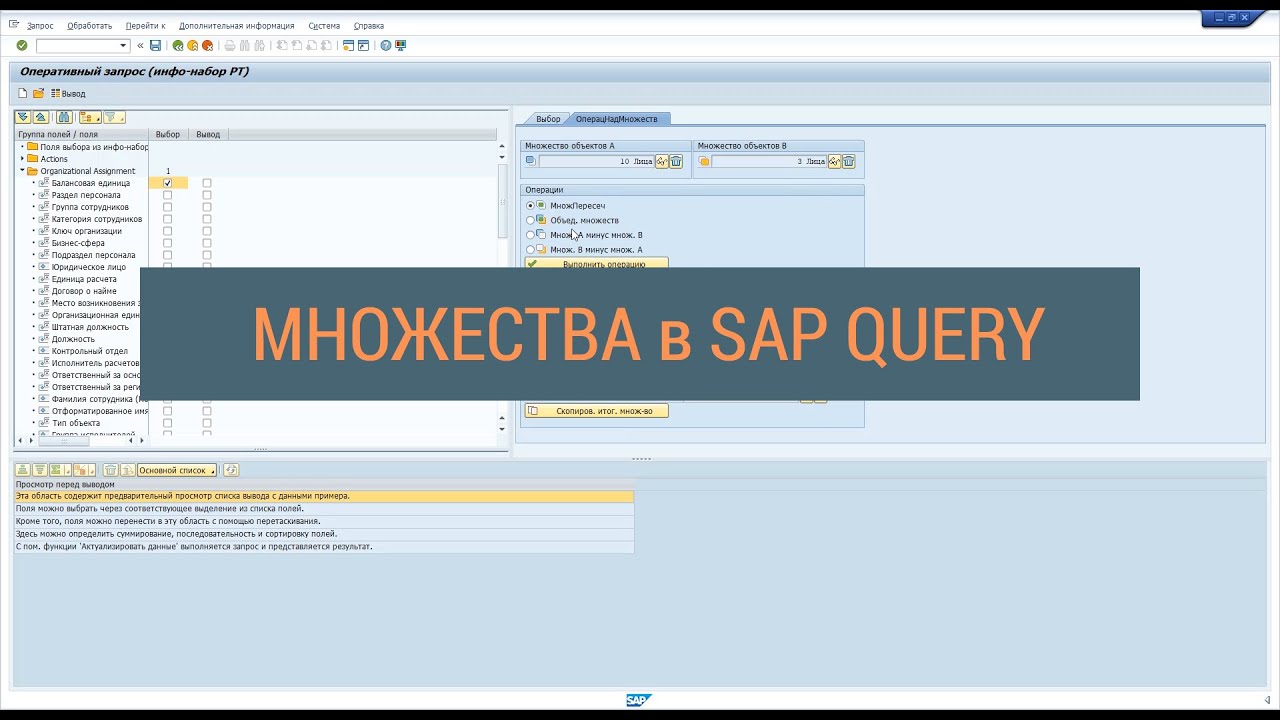The image size is (1280, 720).
Task: Click the Customize local layout monitor icon
Action: [x=400, y=45]
